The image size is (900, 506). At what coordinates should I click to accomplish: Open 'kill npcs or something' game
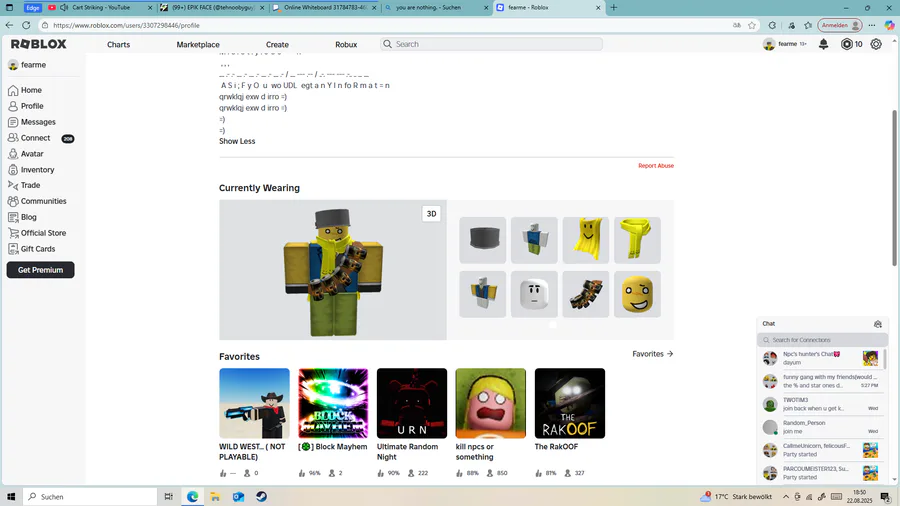tap(491, 403)
